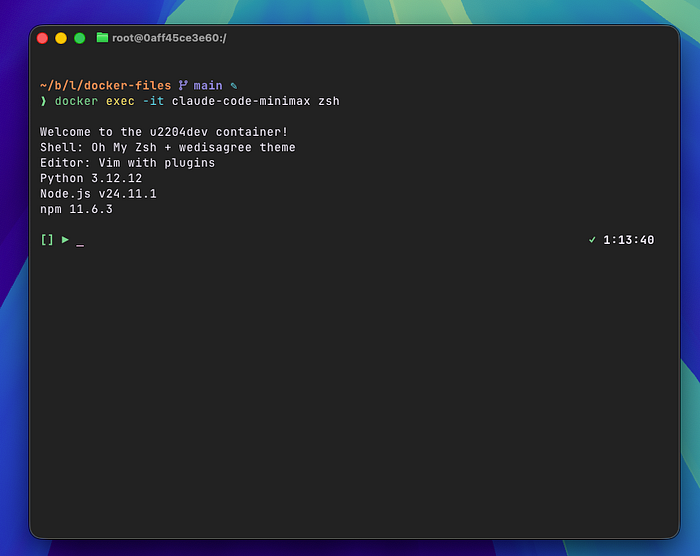Click the word docker in the command
This screenshot has height=556, width=700.
click(x=76, y=101)
